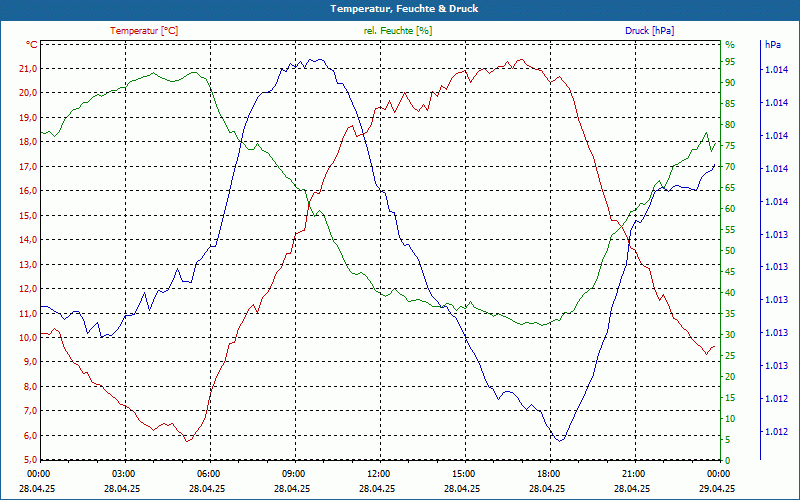
Task: Click the "13,0" temperature axis value
Action: point(28,265)
